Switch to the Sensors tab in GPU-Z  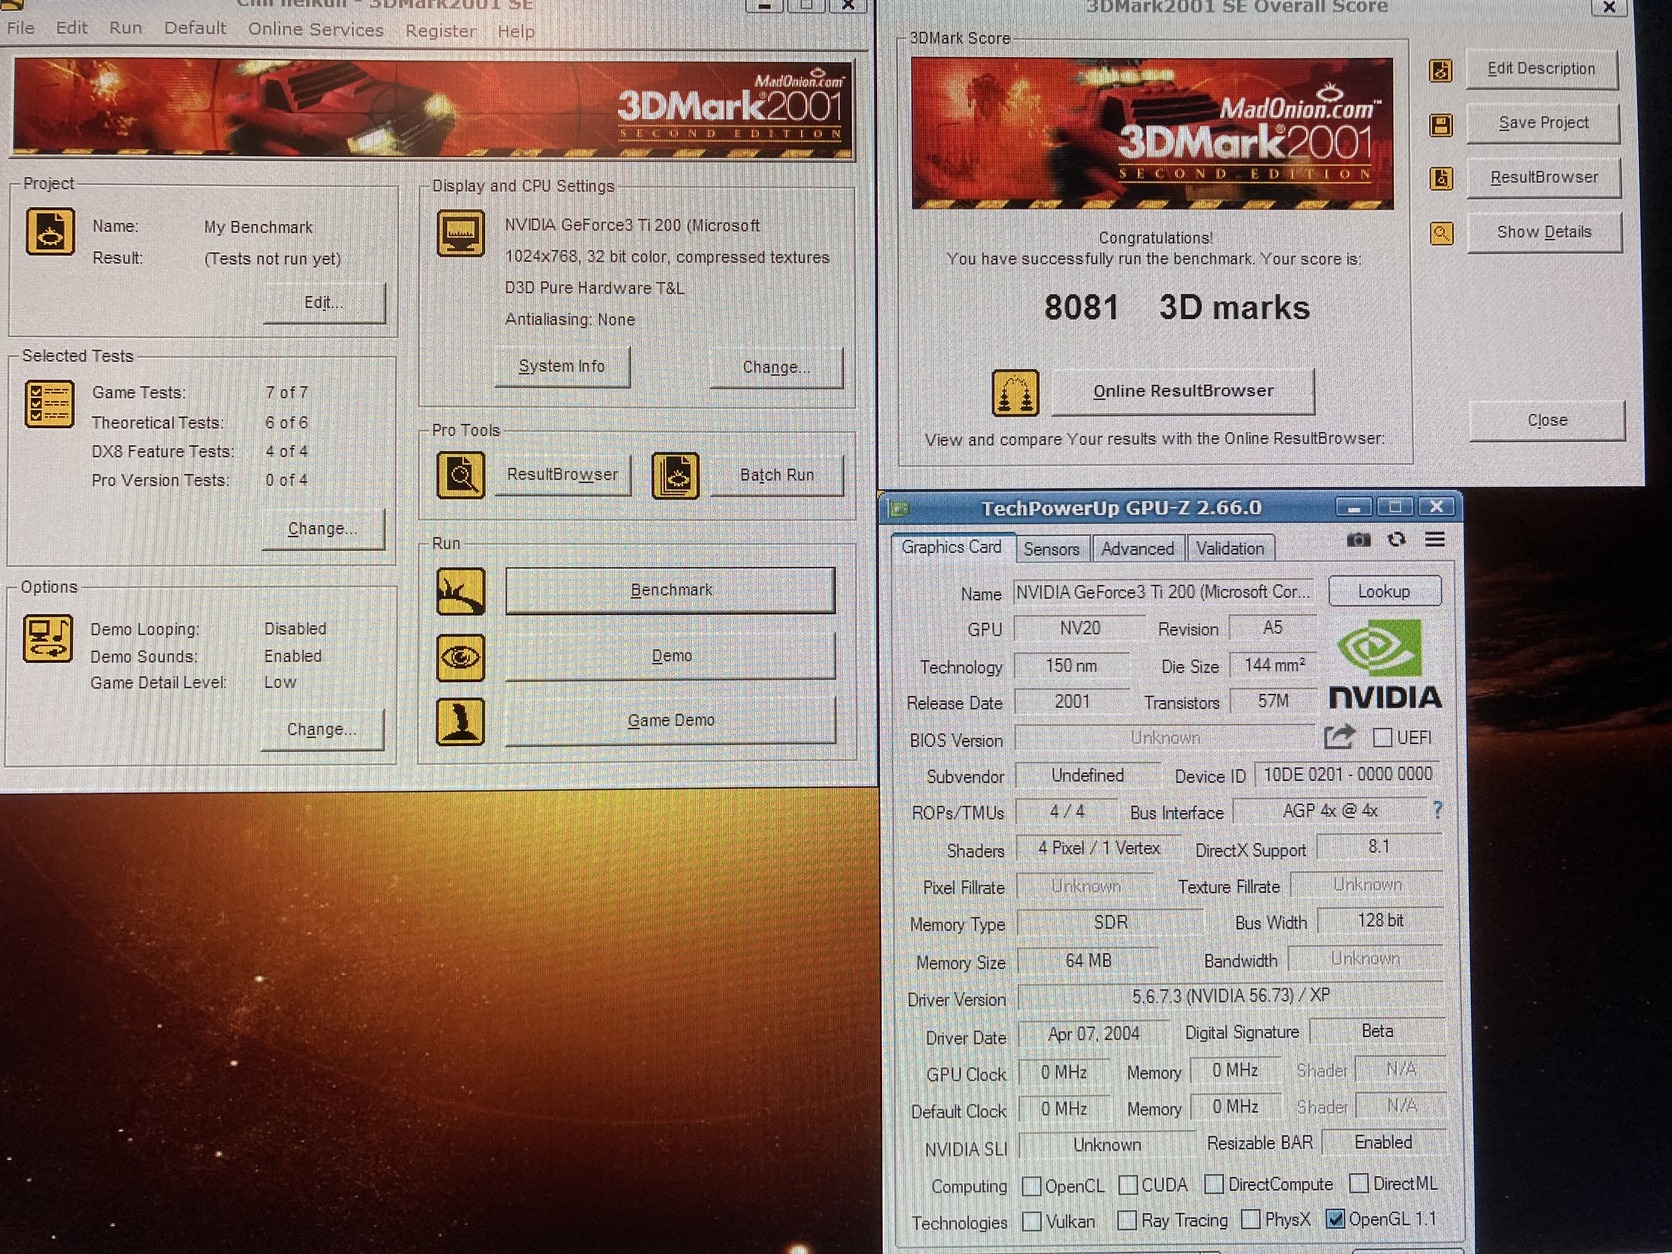point(1051,549)
